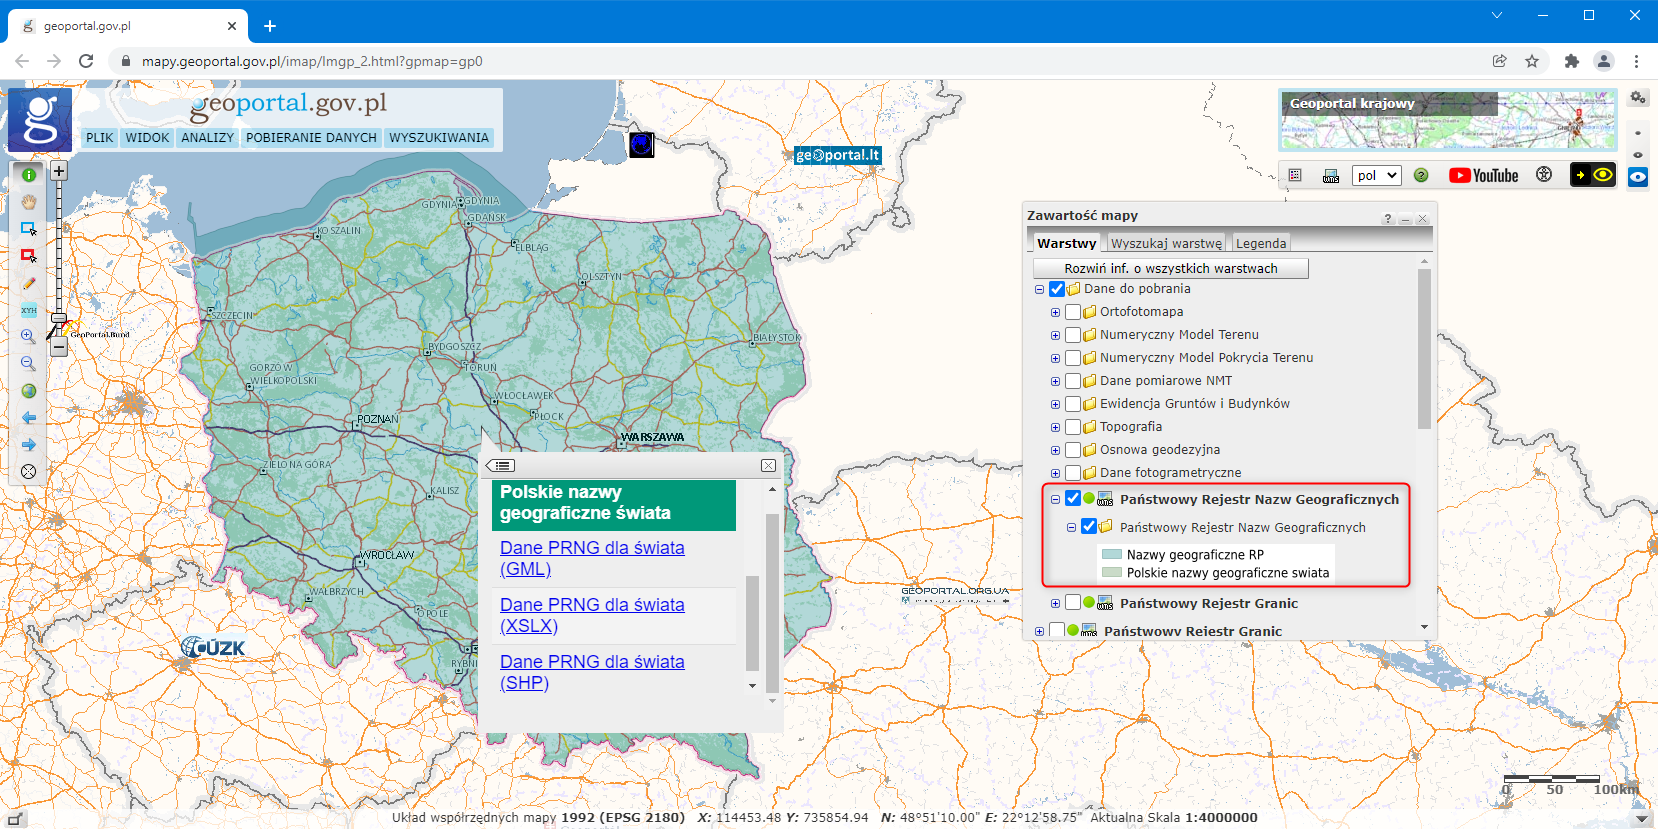Expand the Osnowa geodezyjna tree node

(x=1055, y=450)
